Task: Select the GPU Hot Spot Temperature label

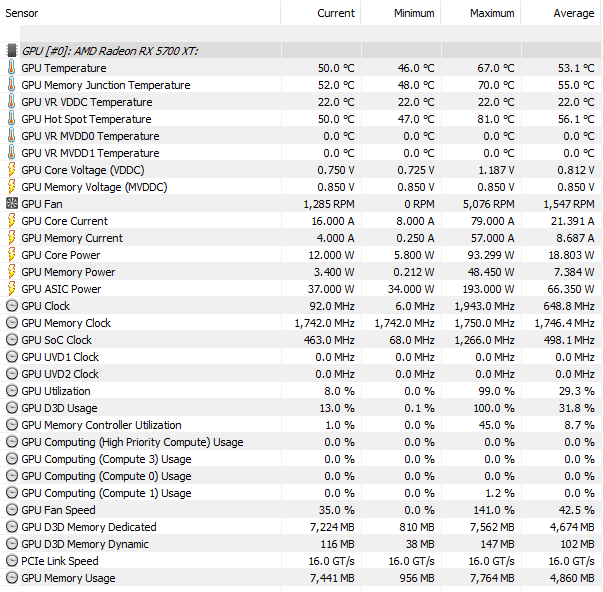Action: point(86,119)
